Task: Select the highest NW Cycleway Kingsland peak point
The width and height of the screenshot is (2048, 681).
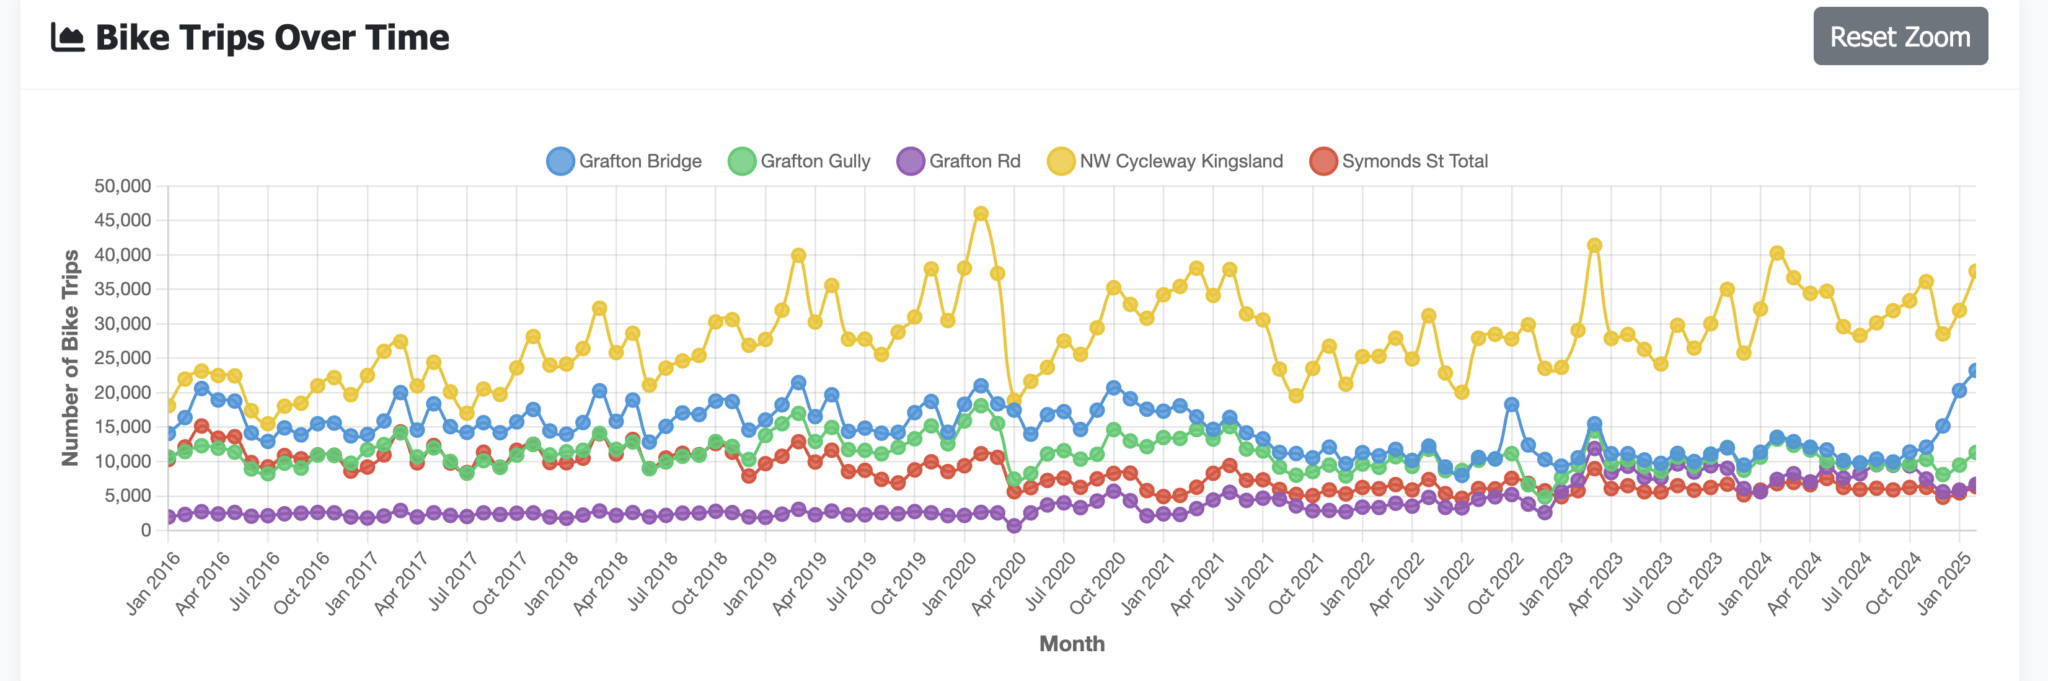Action: click(x=981, y=214)
